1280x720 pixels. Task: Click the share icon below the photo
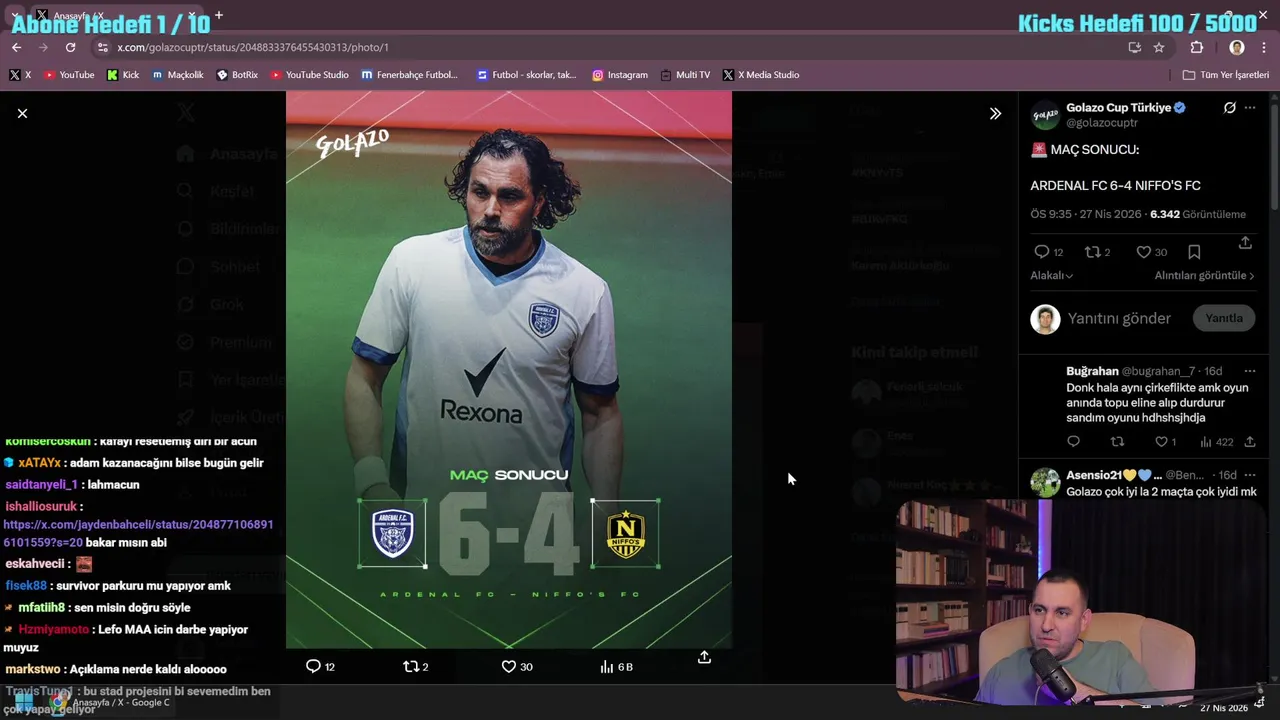(704, 657)
